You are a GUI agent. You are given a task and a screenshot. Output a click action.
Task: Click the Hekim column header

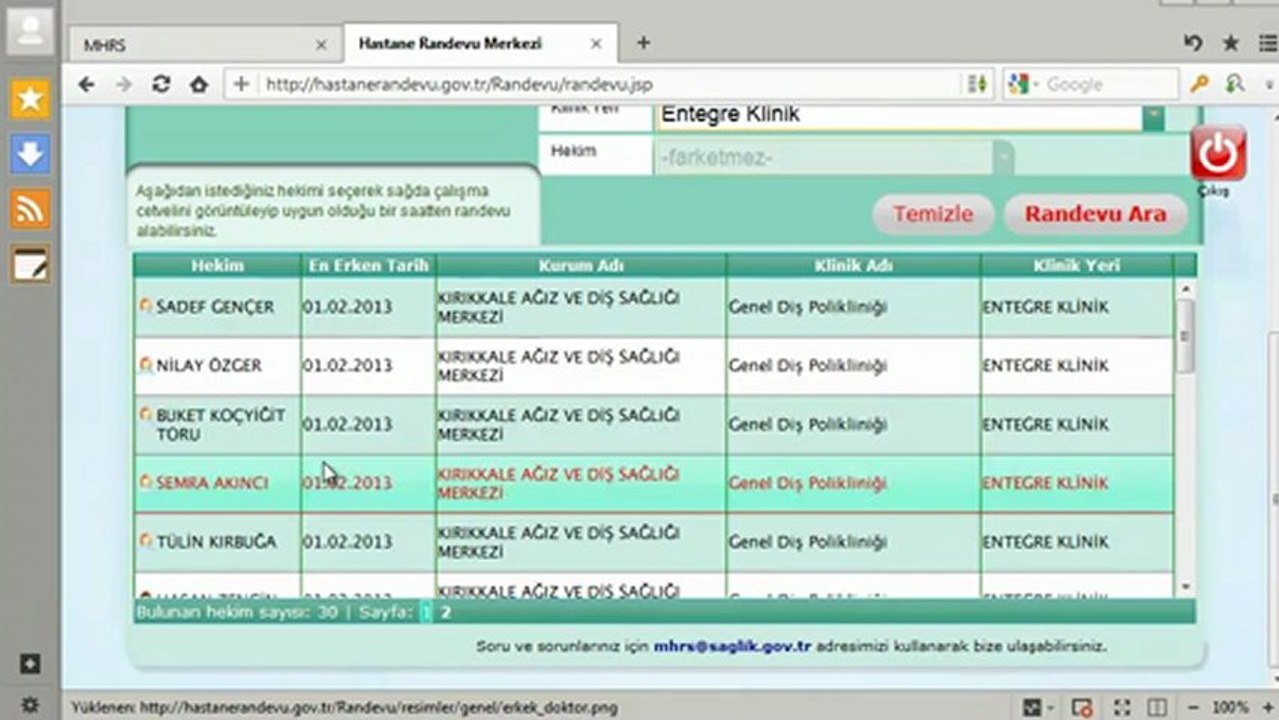point(217,265)
